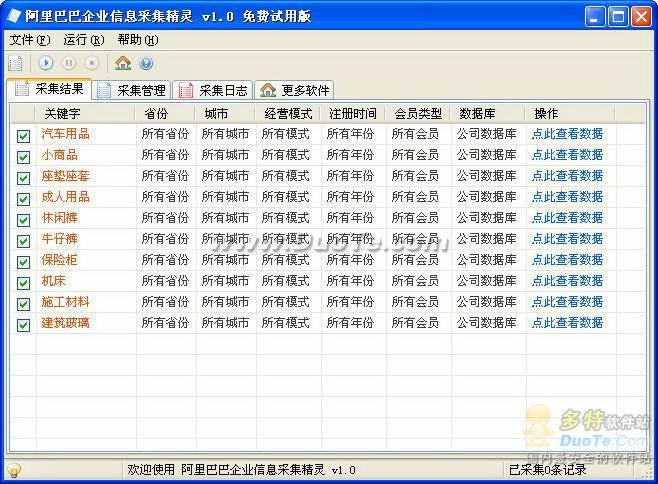Click 所有会员 in the 机床 row

point(415,281)
